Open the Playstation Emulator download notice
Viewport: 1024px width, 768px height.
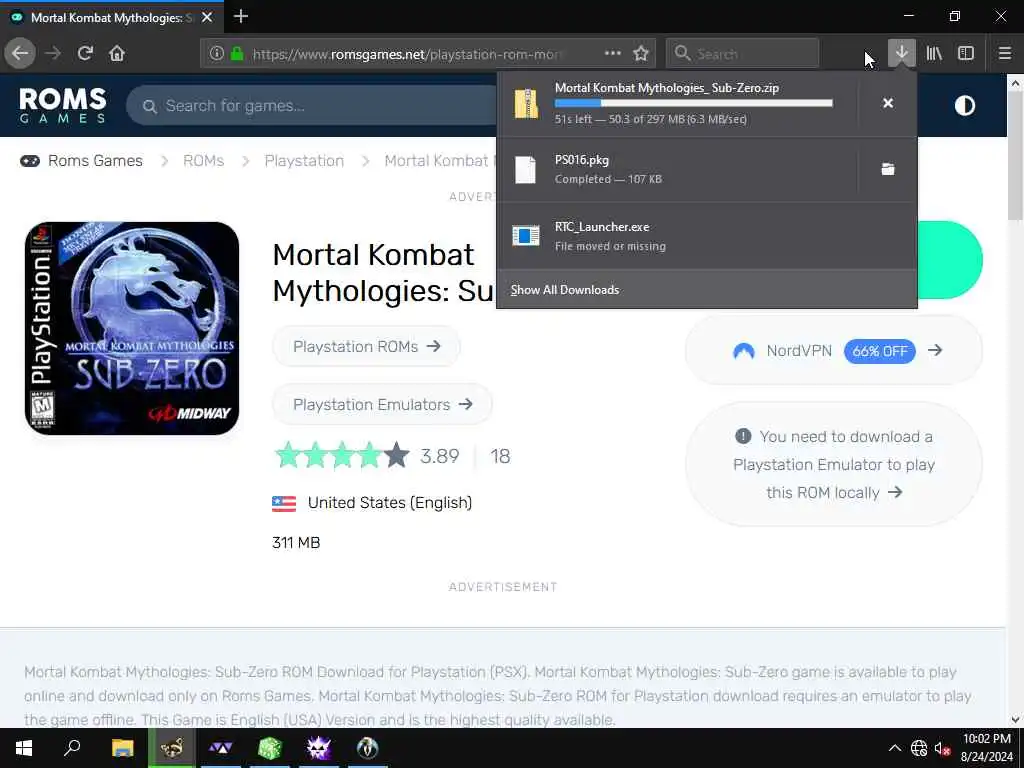coord(834,464)
